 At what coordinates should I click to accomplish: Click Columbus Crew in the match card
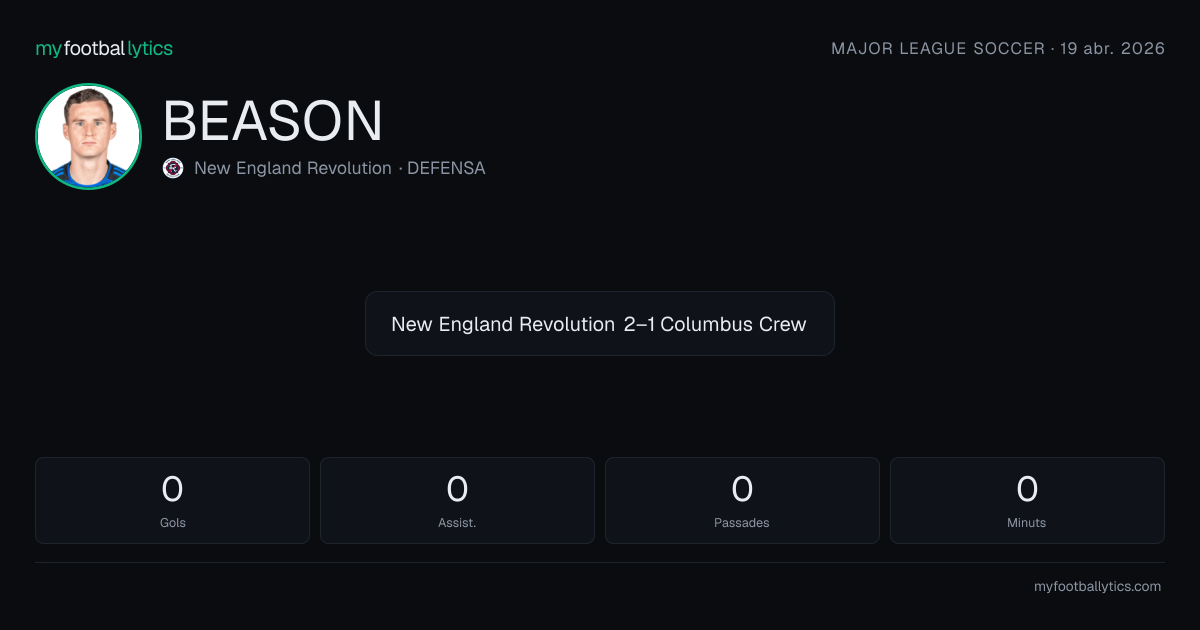(733, 324)
